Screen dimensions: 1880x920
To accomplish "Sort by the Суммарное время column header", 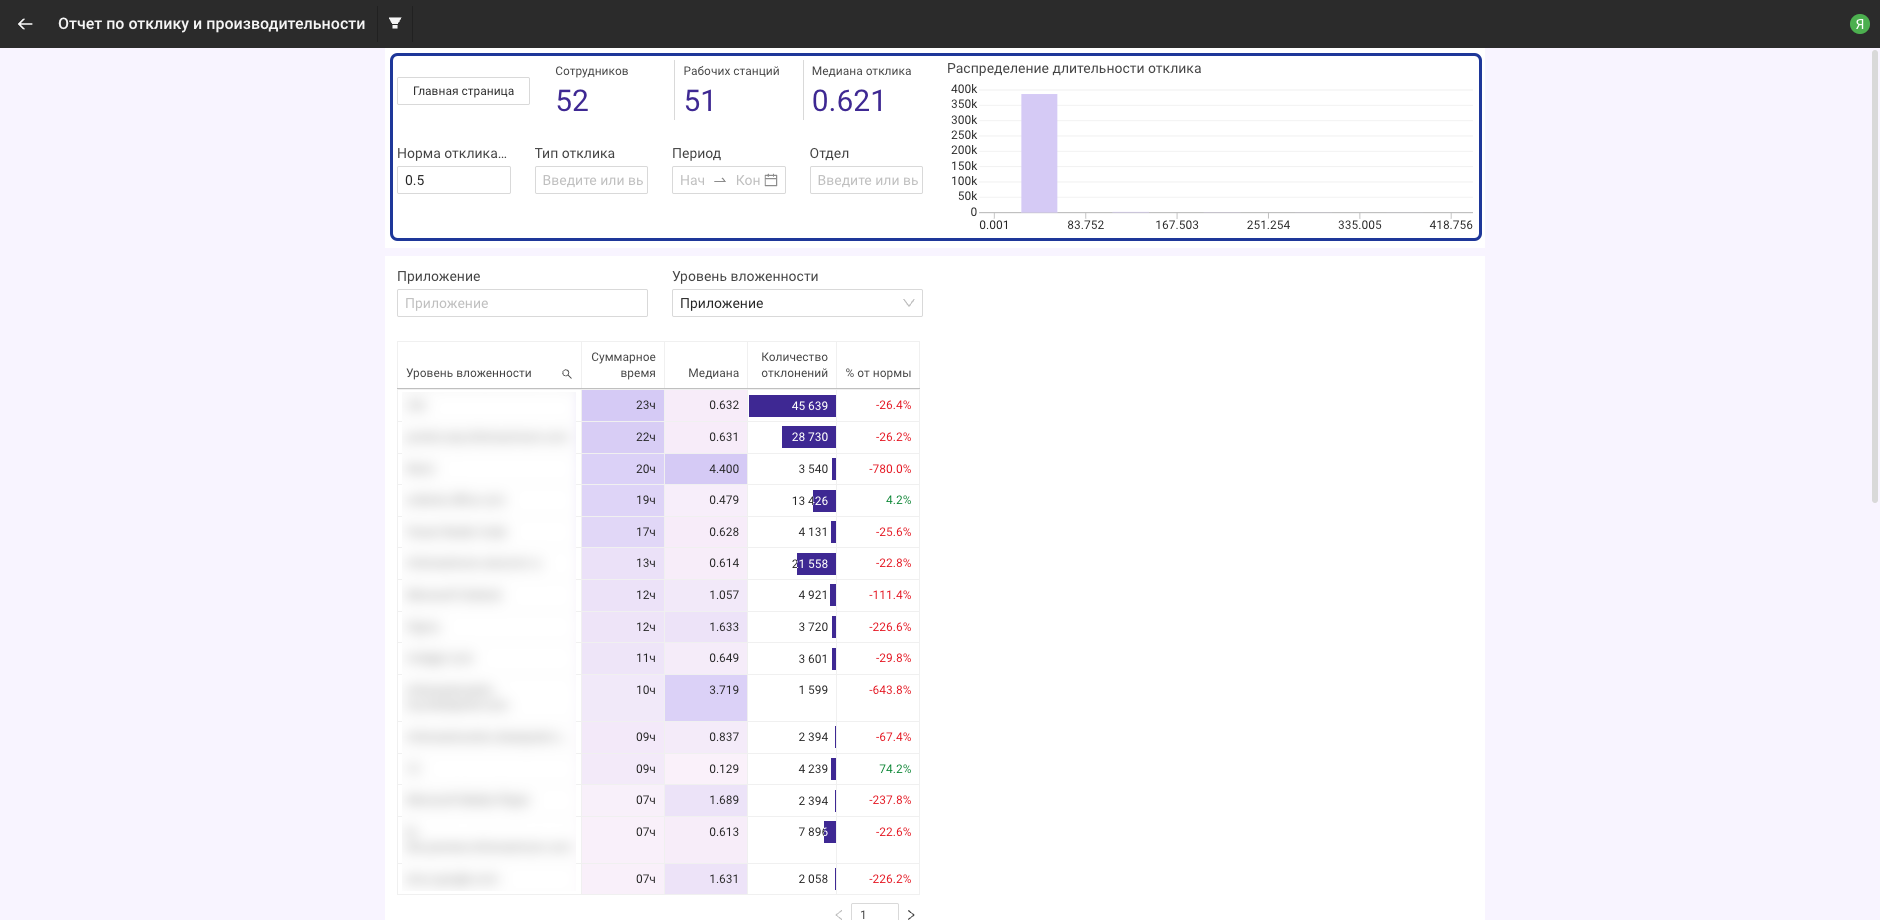I will [623, 365].
